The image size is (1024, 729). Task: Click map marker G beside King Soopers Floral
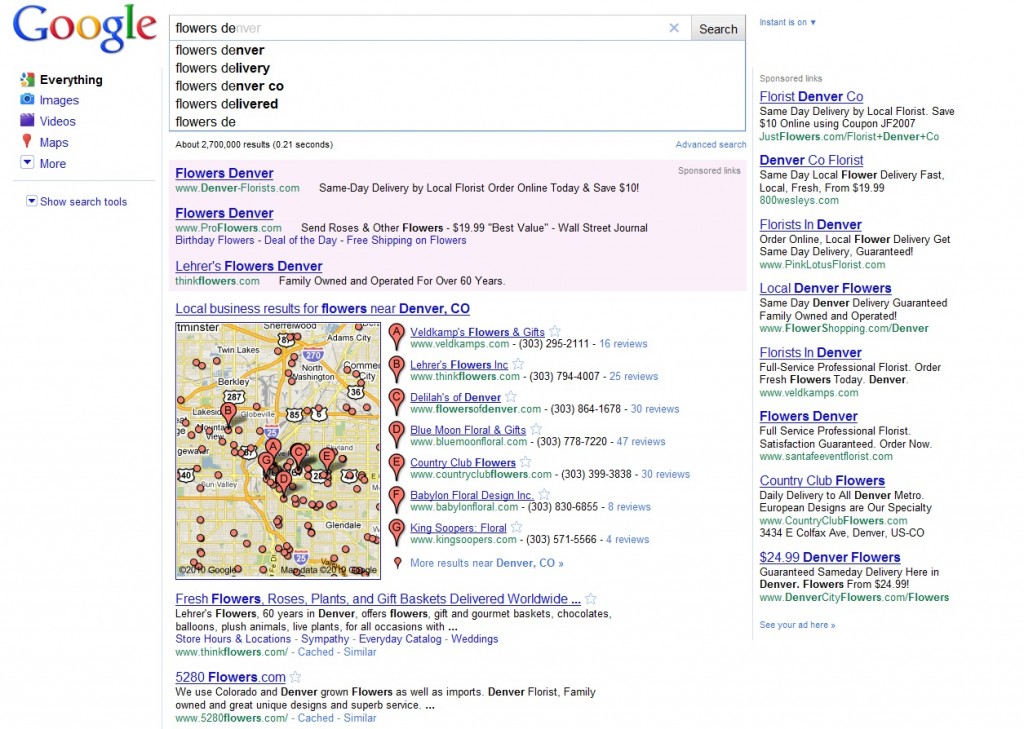coord(396,532)
